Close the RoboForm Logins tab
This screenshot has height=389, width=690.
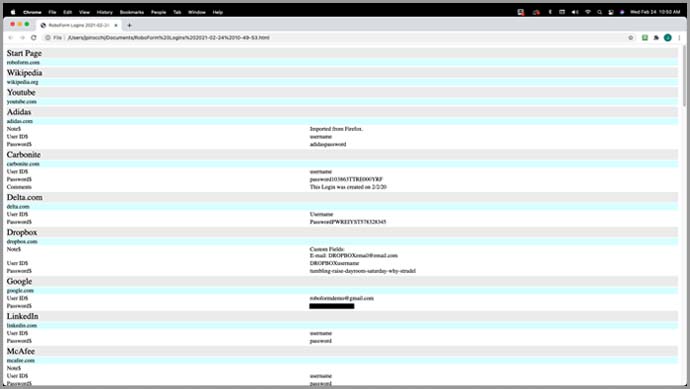(116, 26)
